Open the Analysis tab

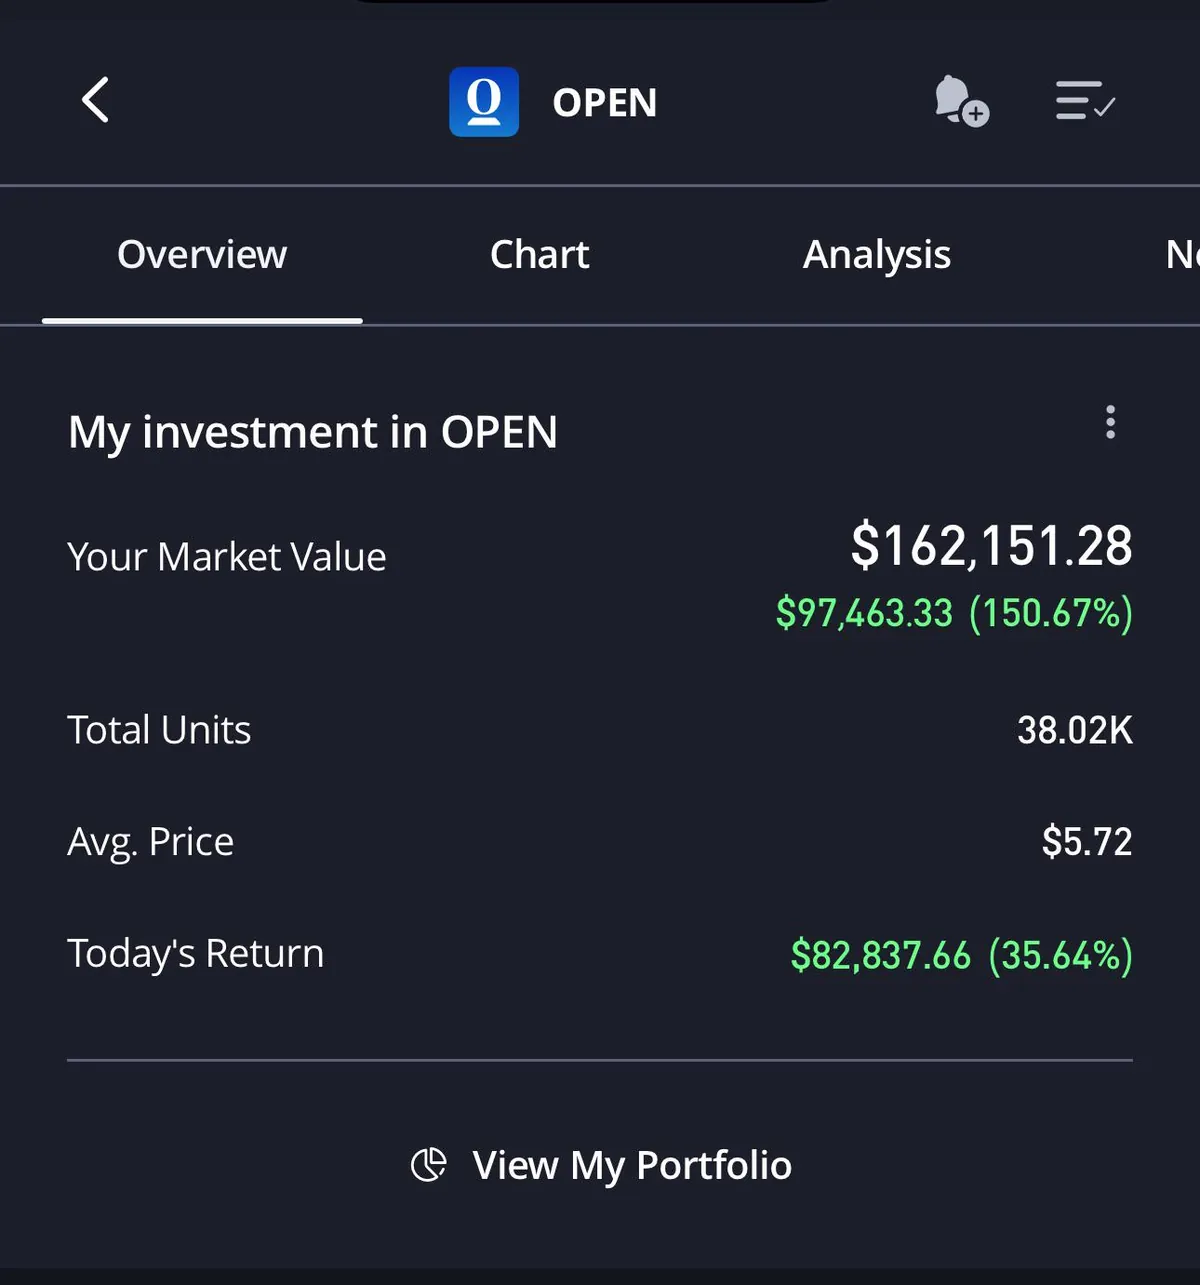tap(876, 255)
